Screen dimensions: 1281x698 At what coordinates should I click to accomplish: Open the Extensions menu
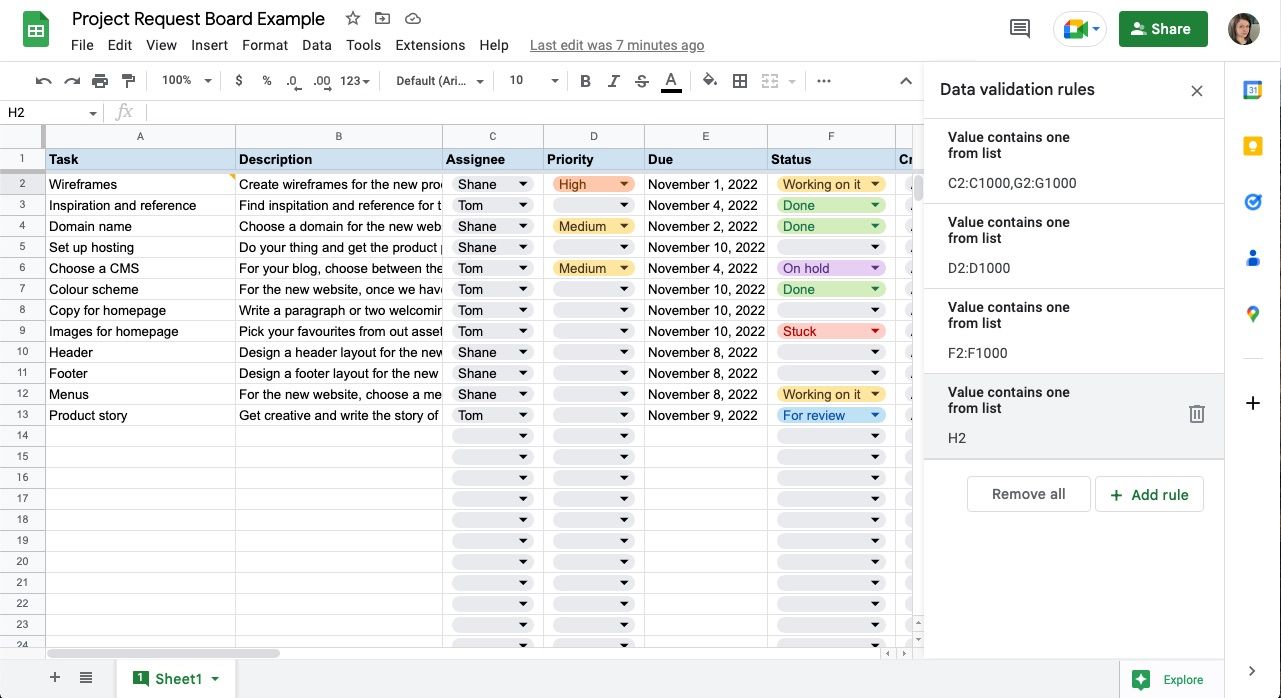point(430,45)
